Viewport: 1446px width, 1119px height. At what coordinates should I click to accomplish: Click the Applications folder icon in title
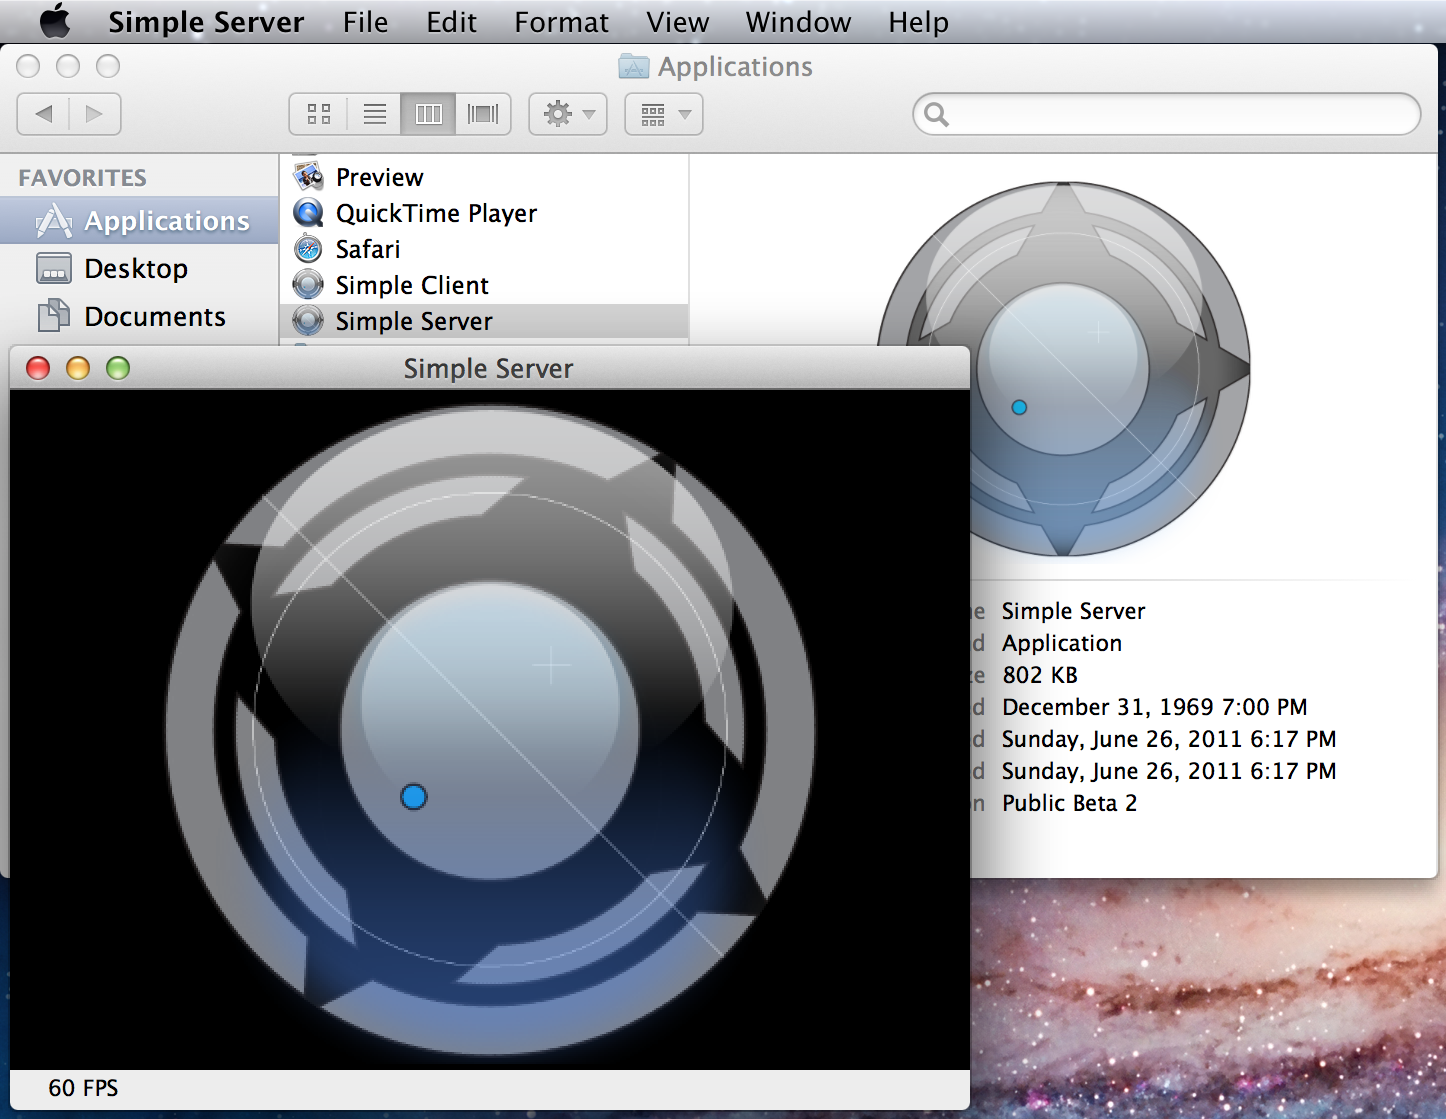(x=634, y=67)
